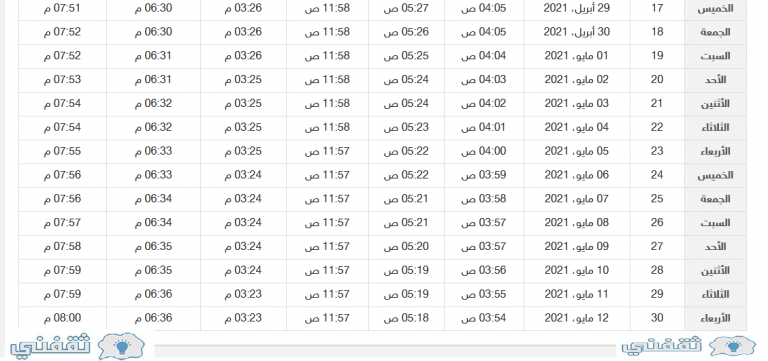Click the 03:54 ص time cell
The image size is (768, 361).
[483, 318]
